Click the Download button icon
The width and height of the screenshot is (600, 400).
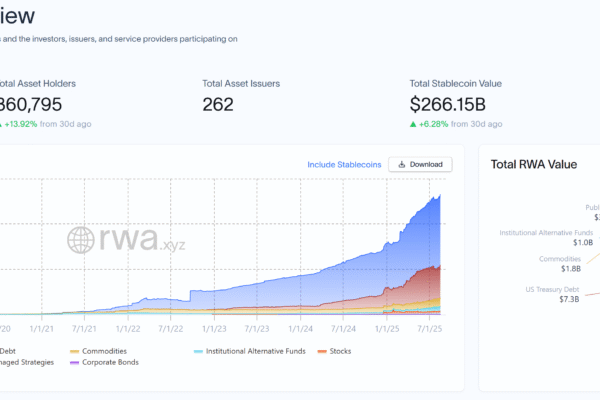pos(402,165)
